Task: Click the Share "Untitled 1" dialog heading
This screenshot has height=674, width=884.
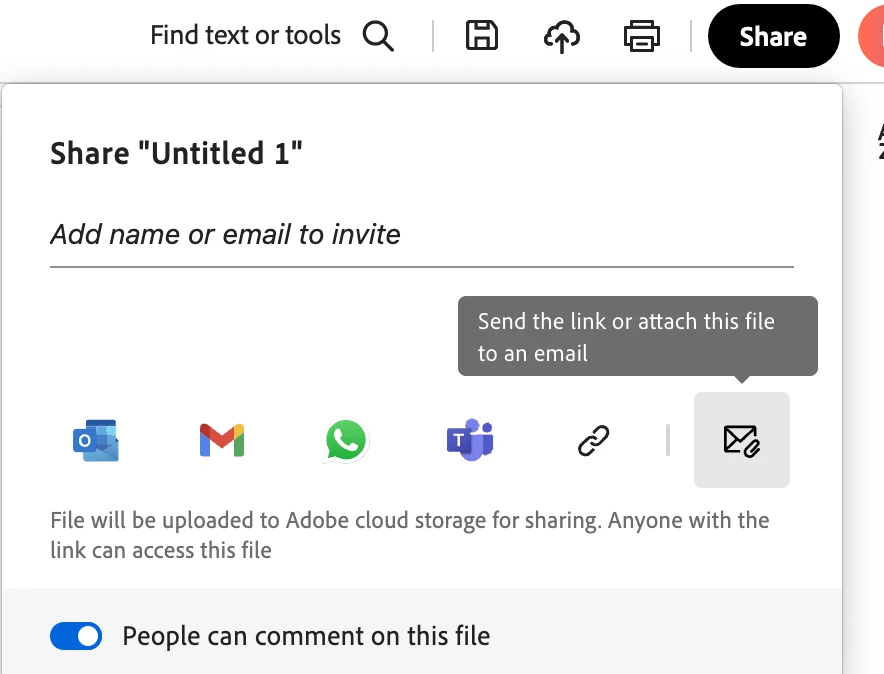Action: pyautogui.click(x=177, y=154)
